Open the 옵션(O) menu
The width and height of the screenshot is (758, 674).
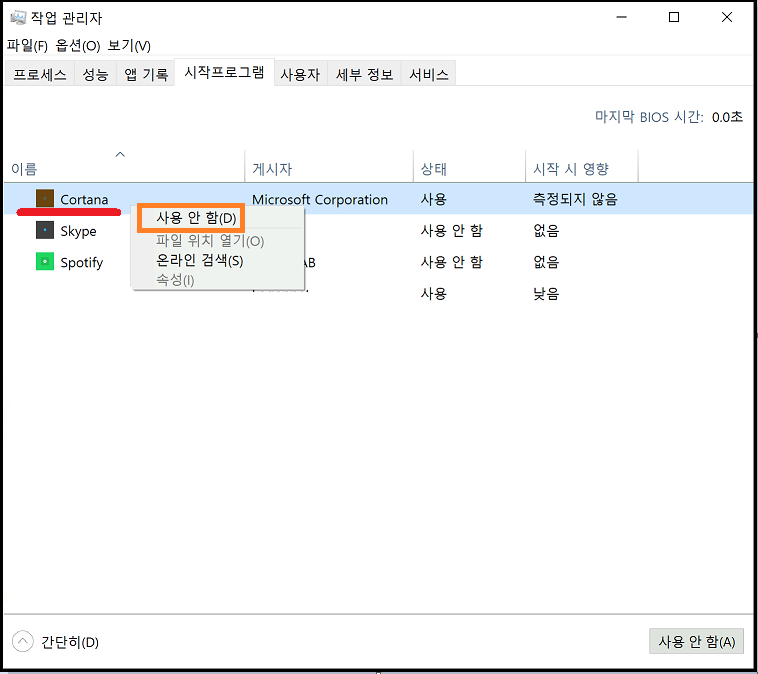click(77, 46)
